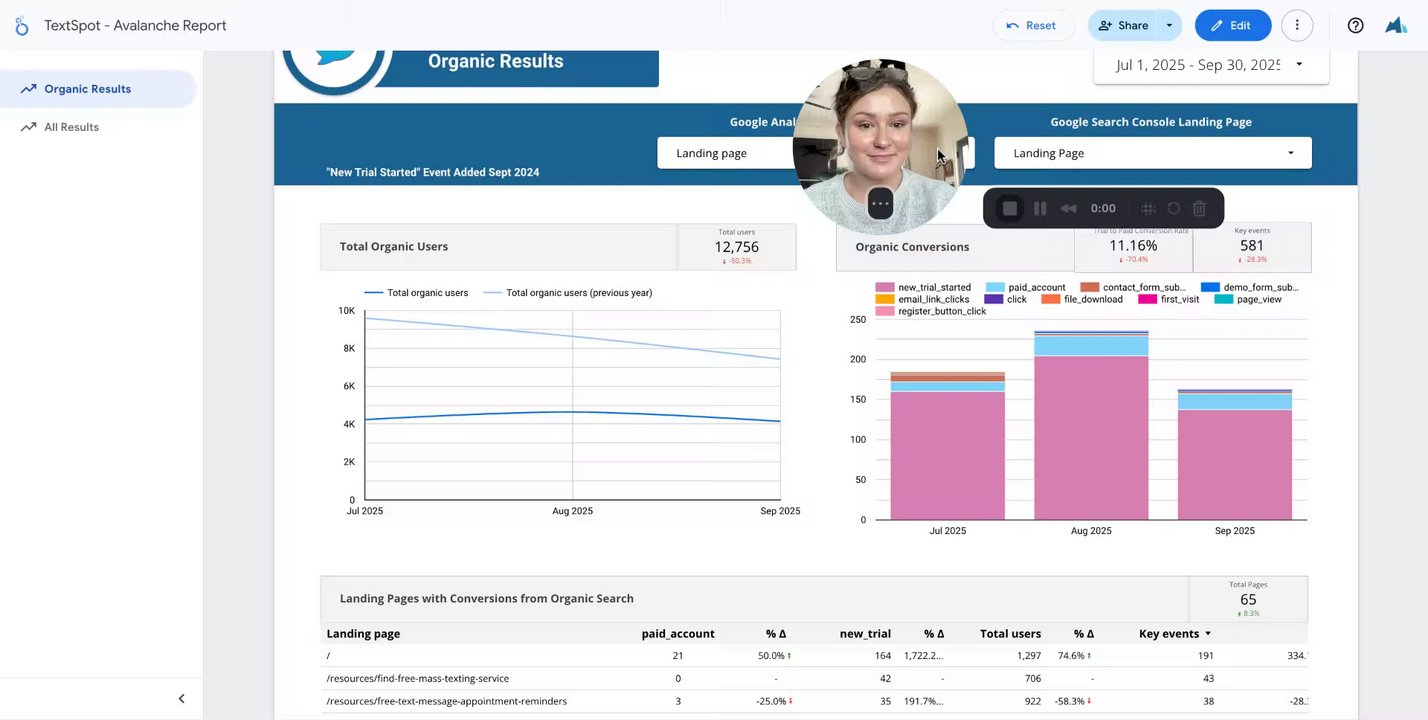
Task: Click the rewind recording icon
Action: tap(1068, 208)
